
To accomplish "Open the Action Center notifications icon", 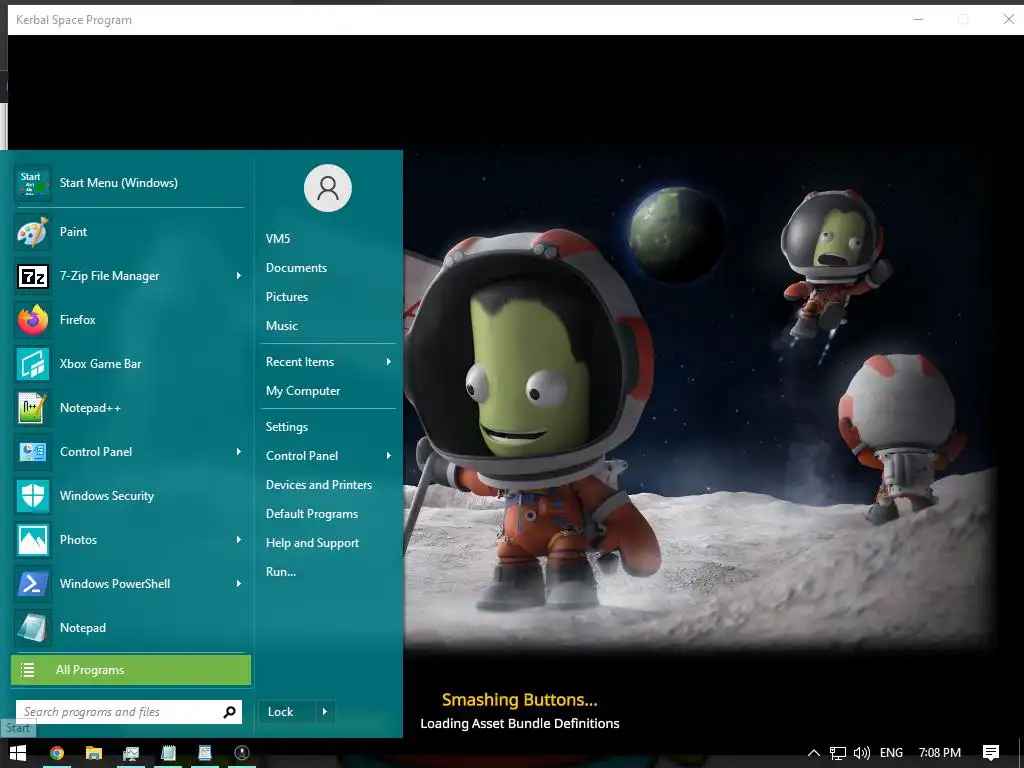I will pos(991,753).
